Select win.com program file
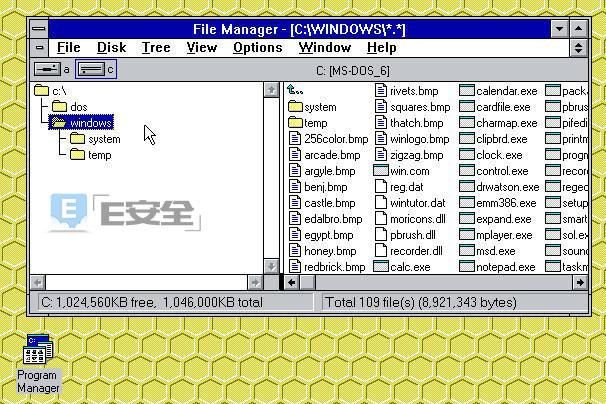This screenshot has width=606, height=404. tap(401, 171)
